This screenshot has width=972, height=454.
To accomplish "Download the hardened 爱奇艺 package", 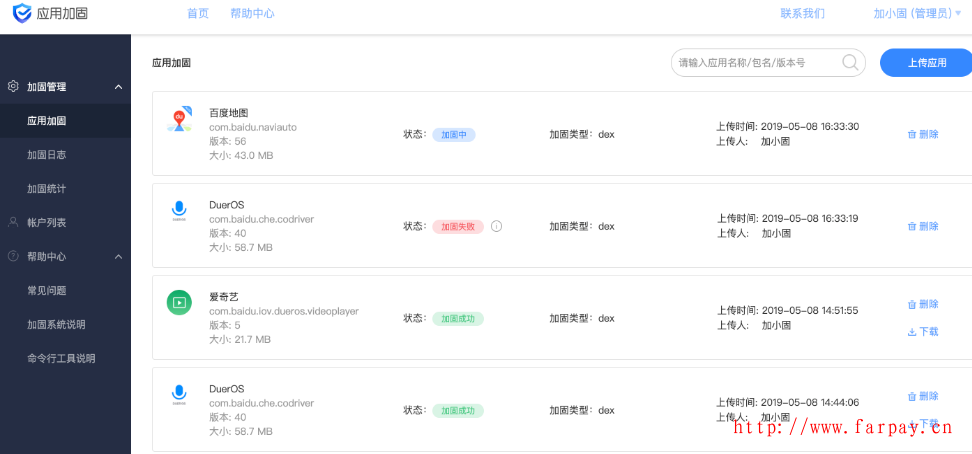I will tap(923, 331).
